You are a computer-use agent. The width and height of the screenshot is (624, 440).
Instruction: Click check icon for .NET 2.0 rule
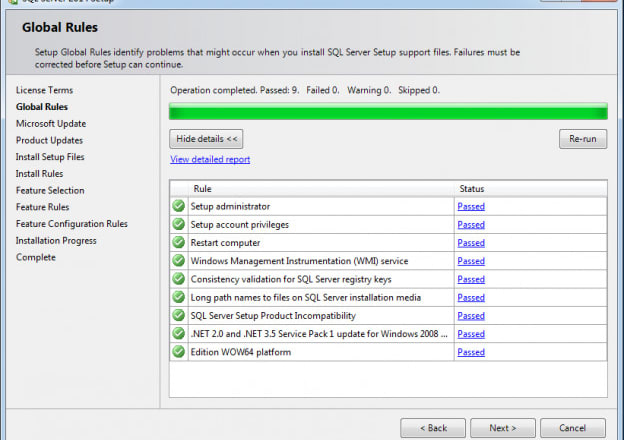click(x=179, y=333)
